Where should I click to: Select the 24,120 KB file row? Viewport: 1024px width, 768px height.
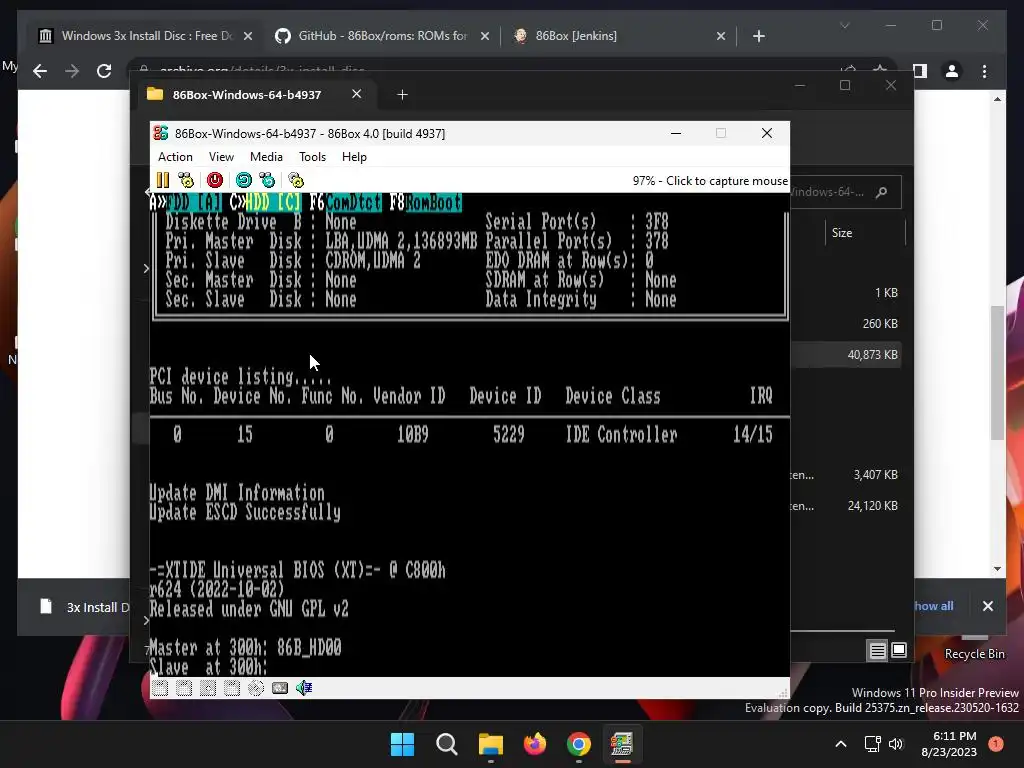pos(846,505)
